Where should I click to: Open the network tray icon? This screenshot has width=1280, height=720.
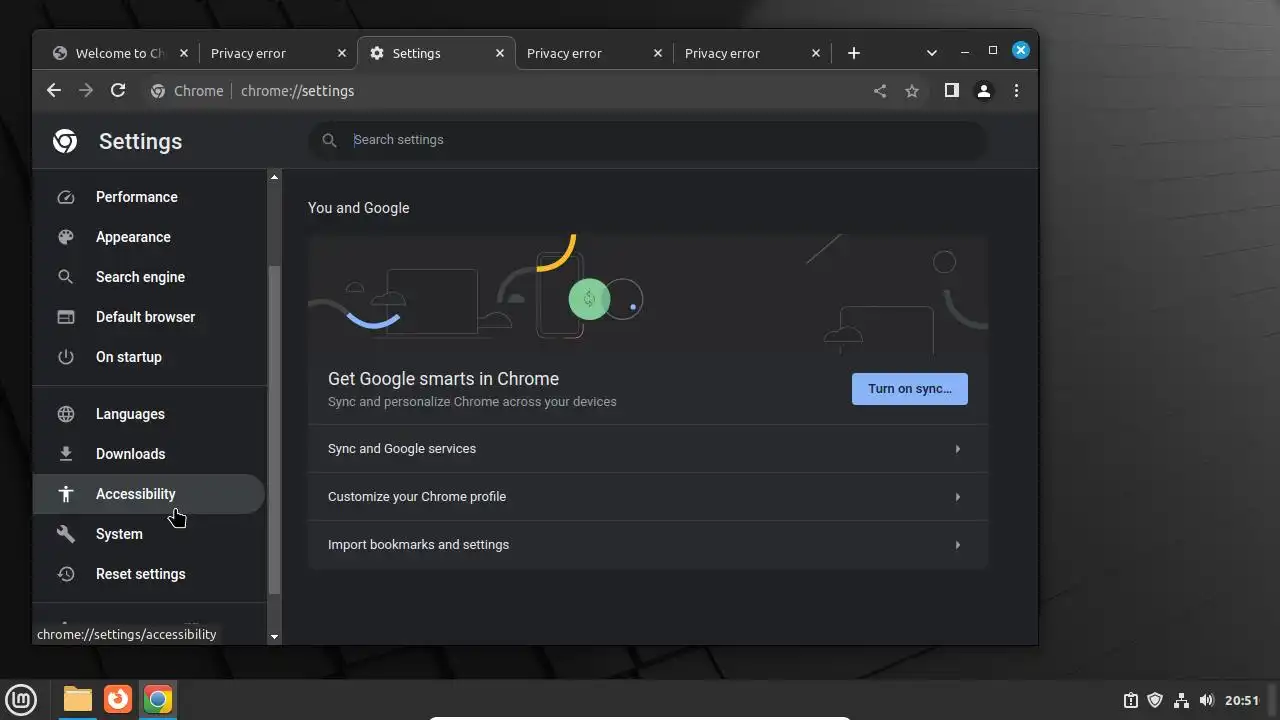[x=1181, y=700]
